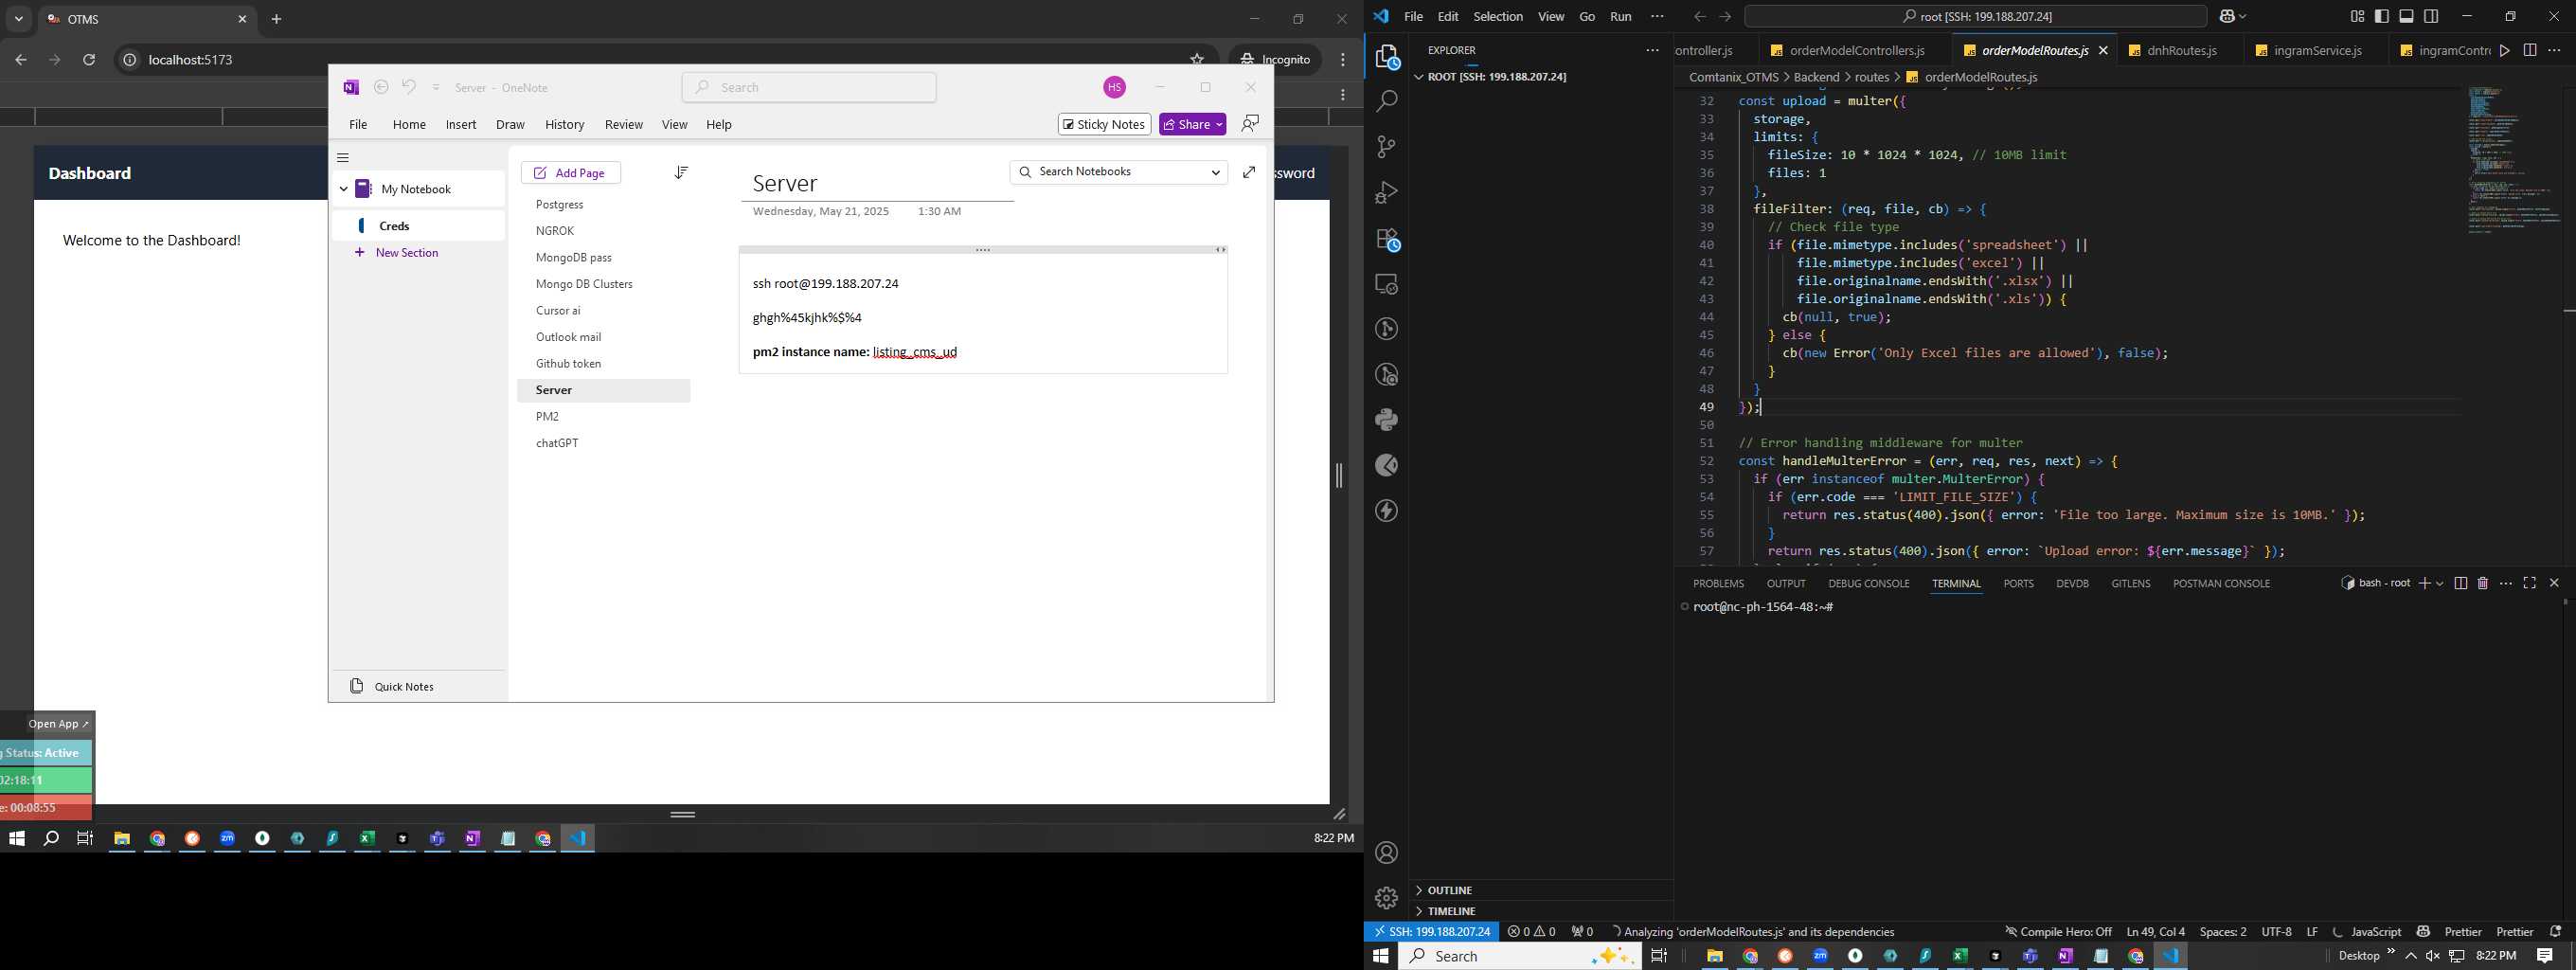Open OneNote quick access toolbar dropdown

[x=436, y=87]
